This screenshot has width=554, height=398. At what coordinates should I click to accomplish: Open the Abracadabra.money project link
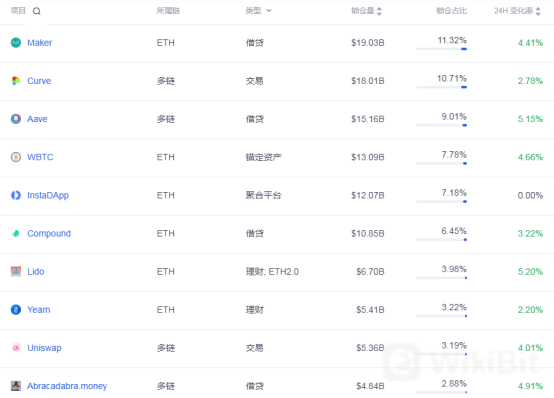67,386
